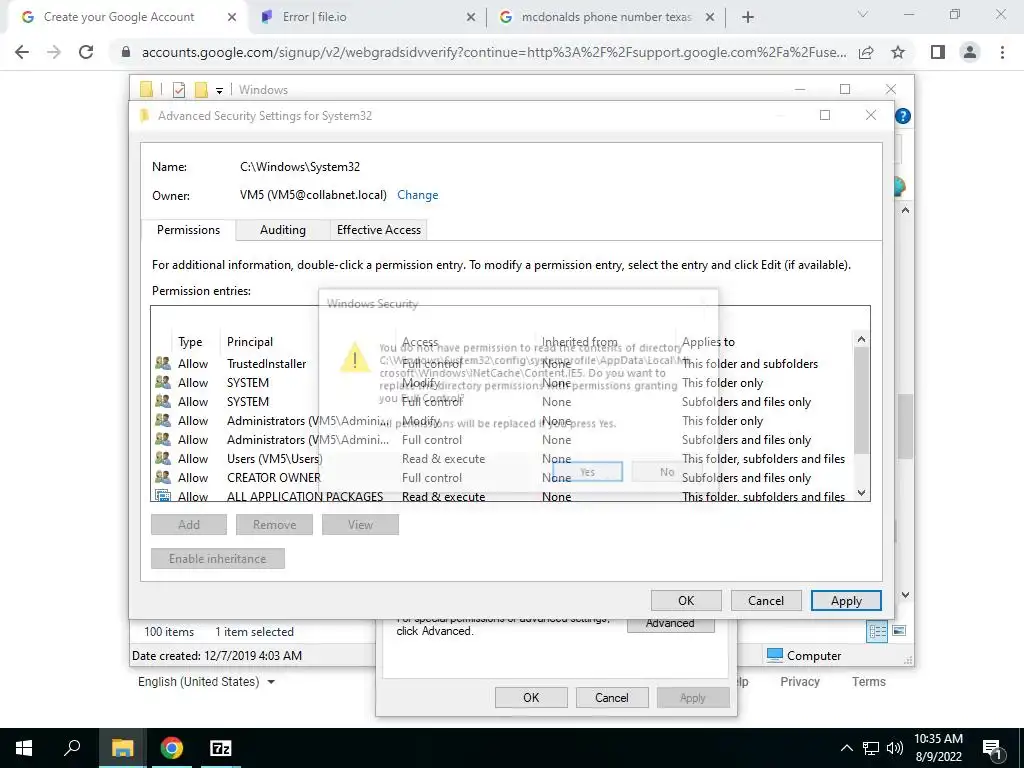1024x768 pixels.
Task: Switch Explorer to details view
Action: [x=877, y=631]
